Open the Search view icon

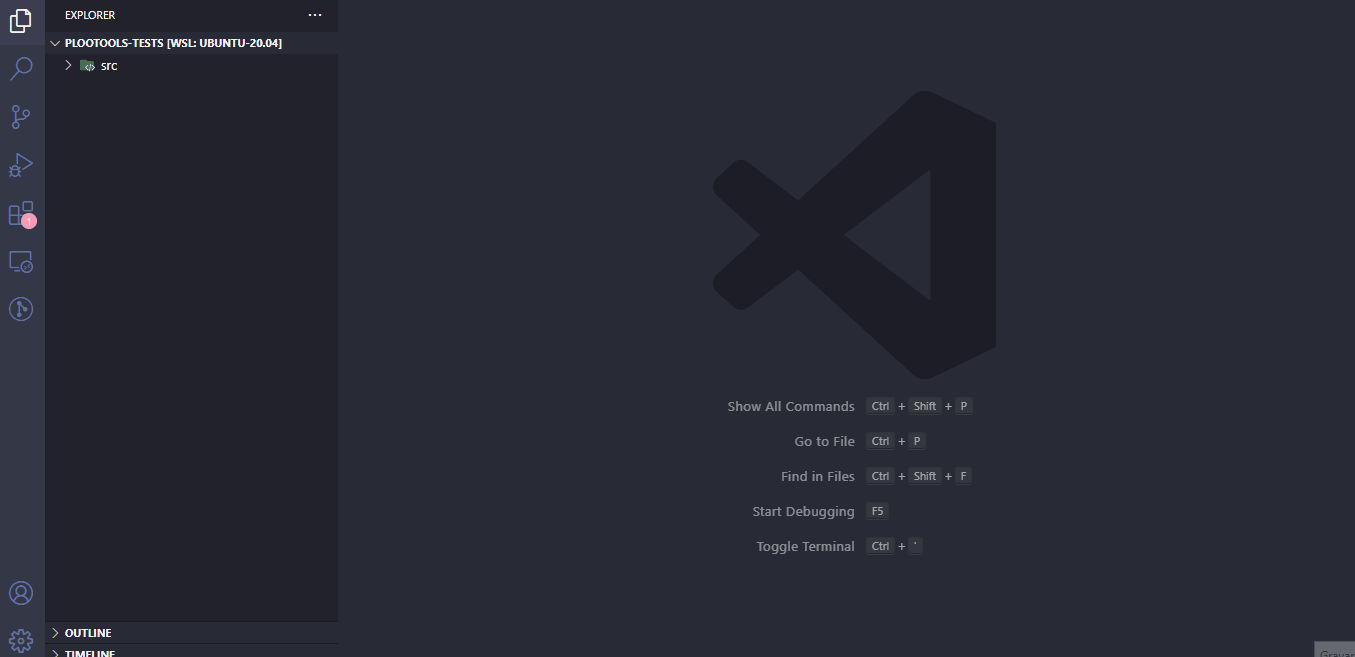pos(21,68)
